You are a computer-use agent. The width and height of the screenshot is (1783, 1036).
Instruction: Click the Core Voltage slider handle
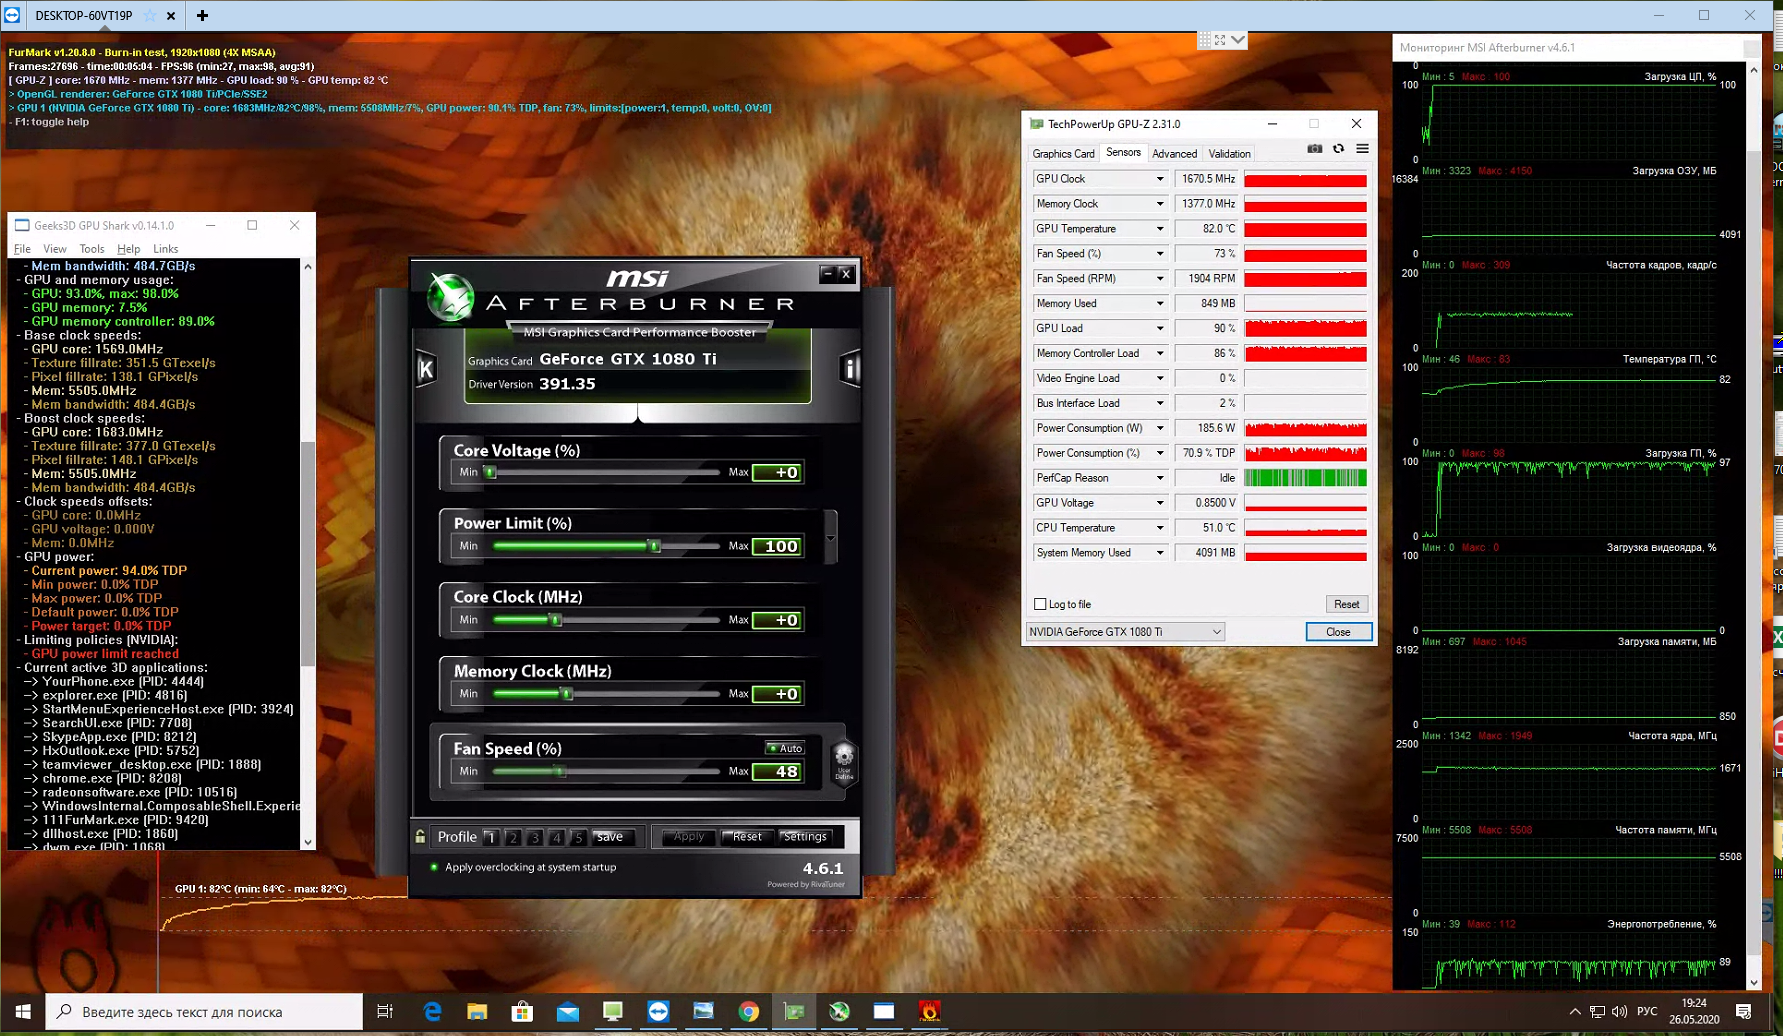(490, 472)
